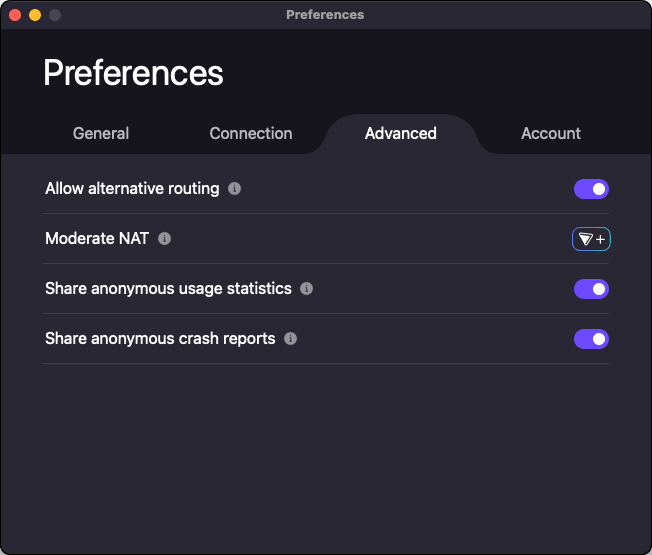Turn off Share anonymous usage statistics switch
The width and height of the screenshot is (652, 555).
coord(591,289)
